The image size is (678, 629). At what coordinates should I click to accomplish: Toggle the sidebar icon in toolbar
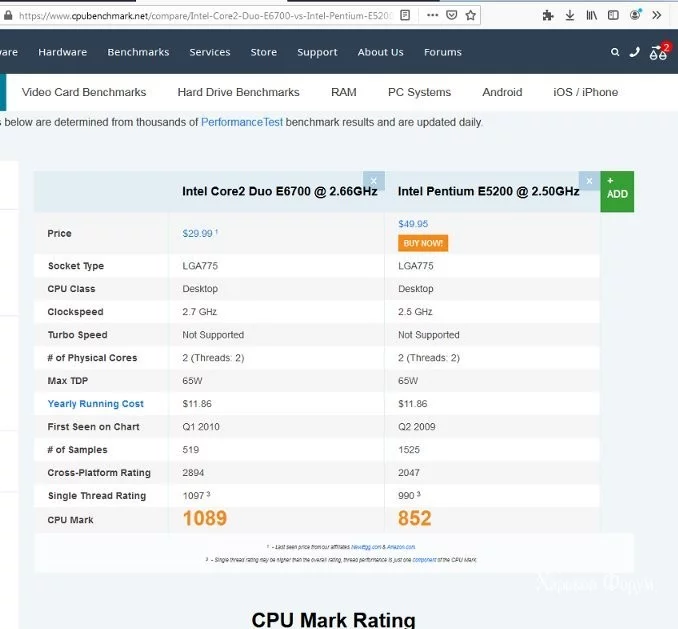coord(613,16)
